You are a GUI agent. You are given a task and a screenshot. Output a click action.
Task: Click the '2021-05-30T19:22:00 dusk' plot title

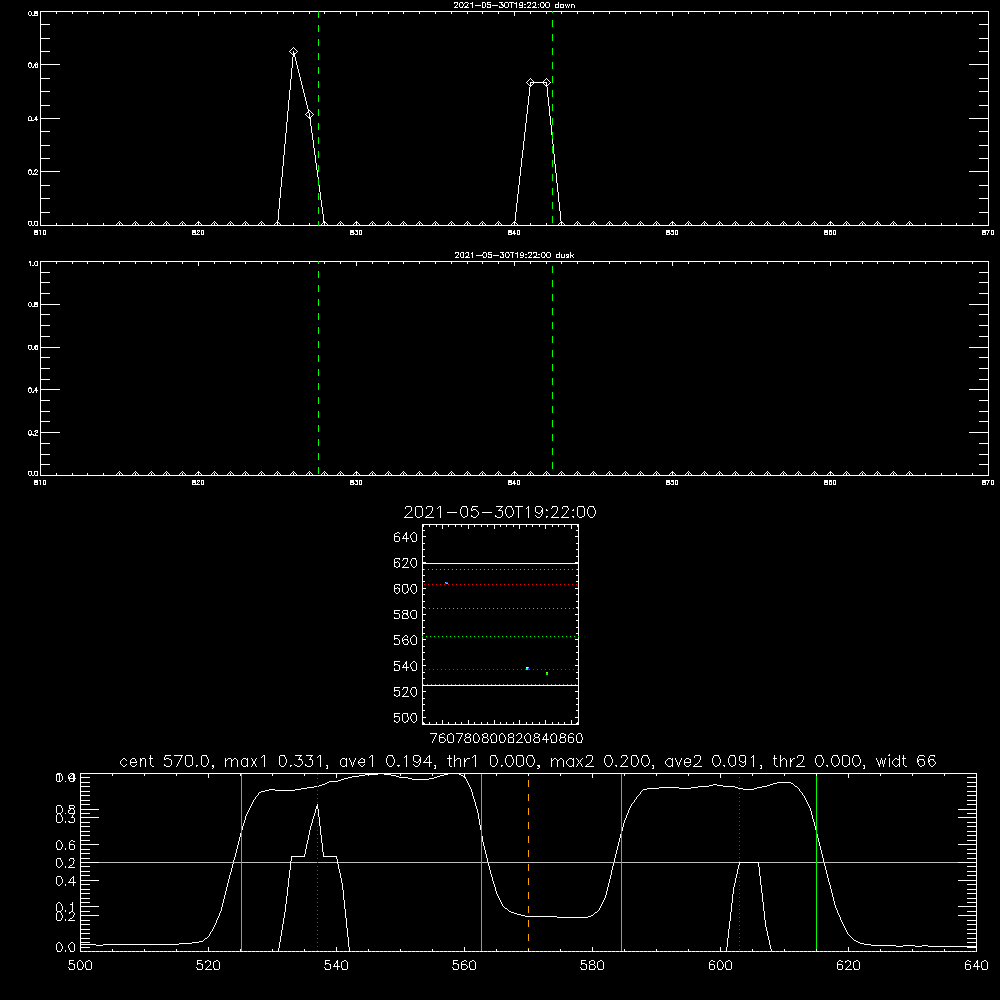coord(514,255)
